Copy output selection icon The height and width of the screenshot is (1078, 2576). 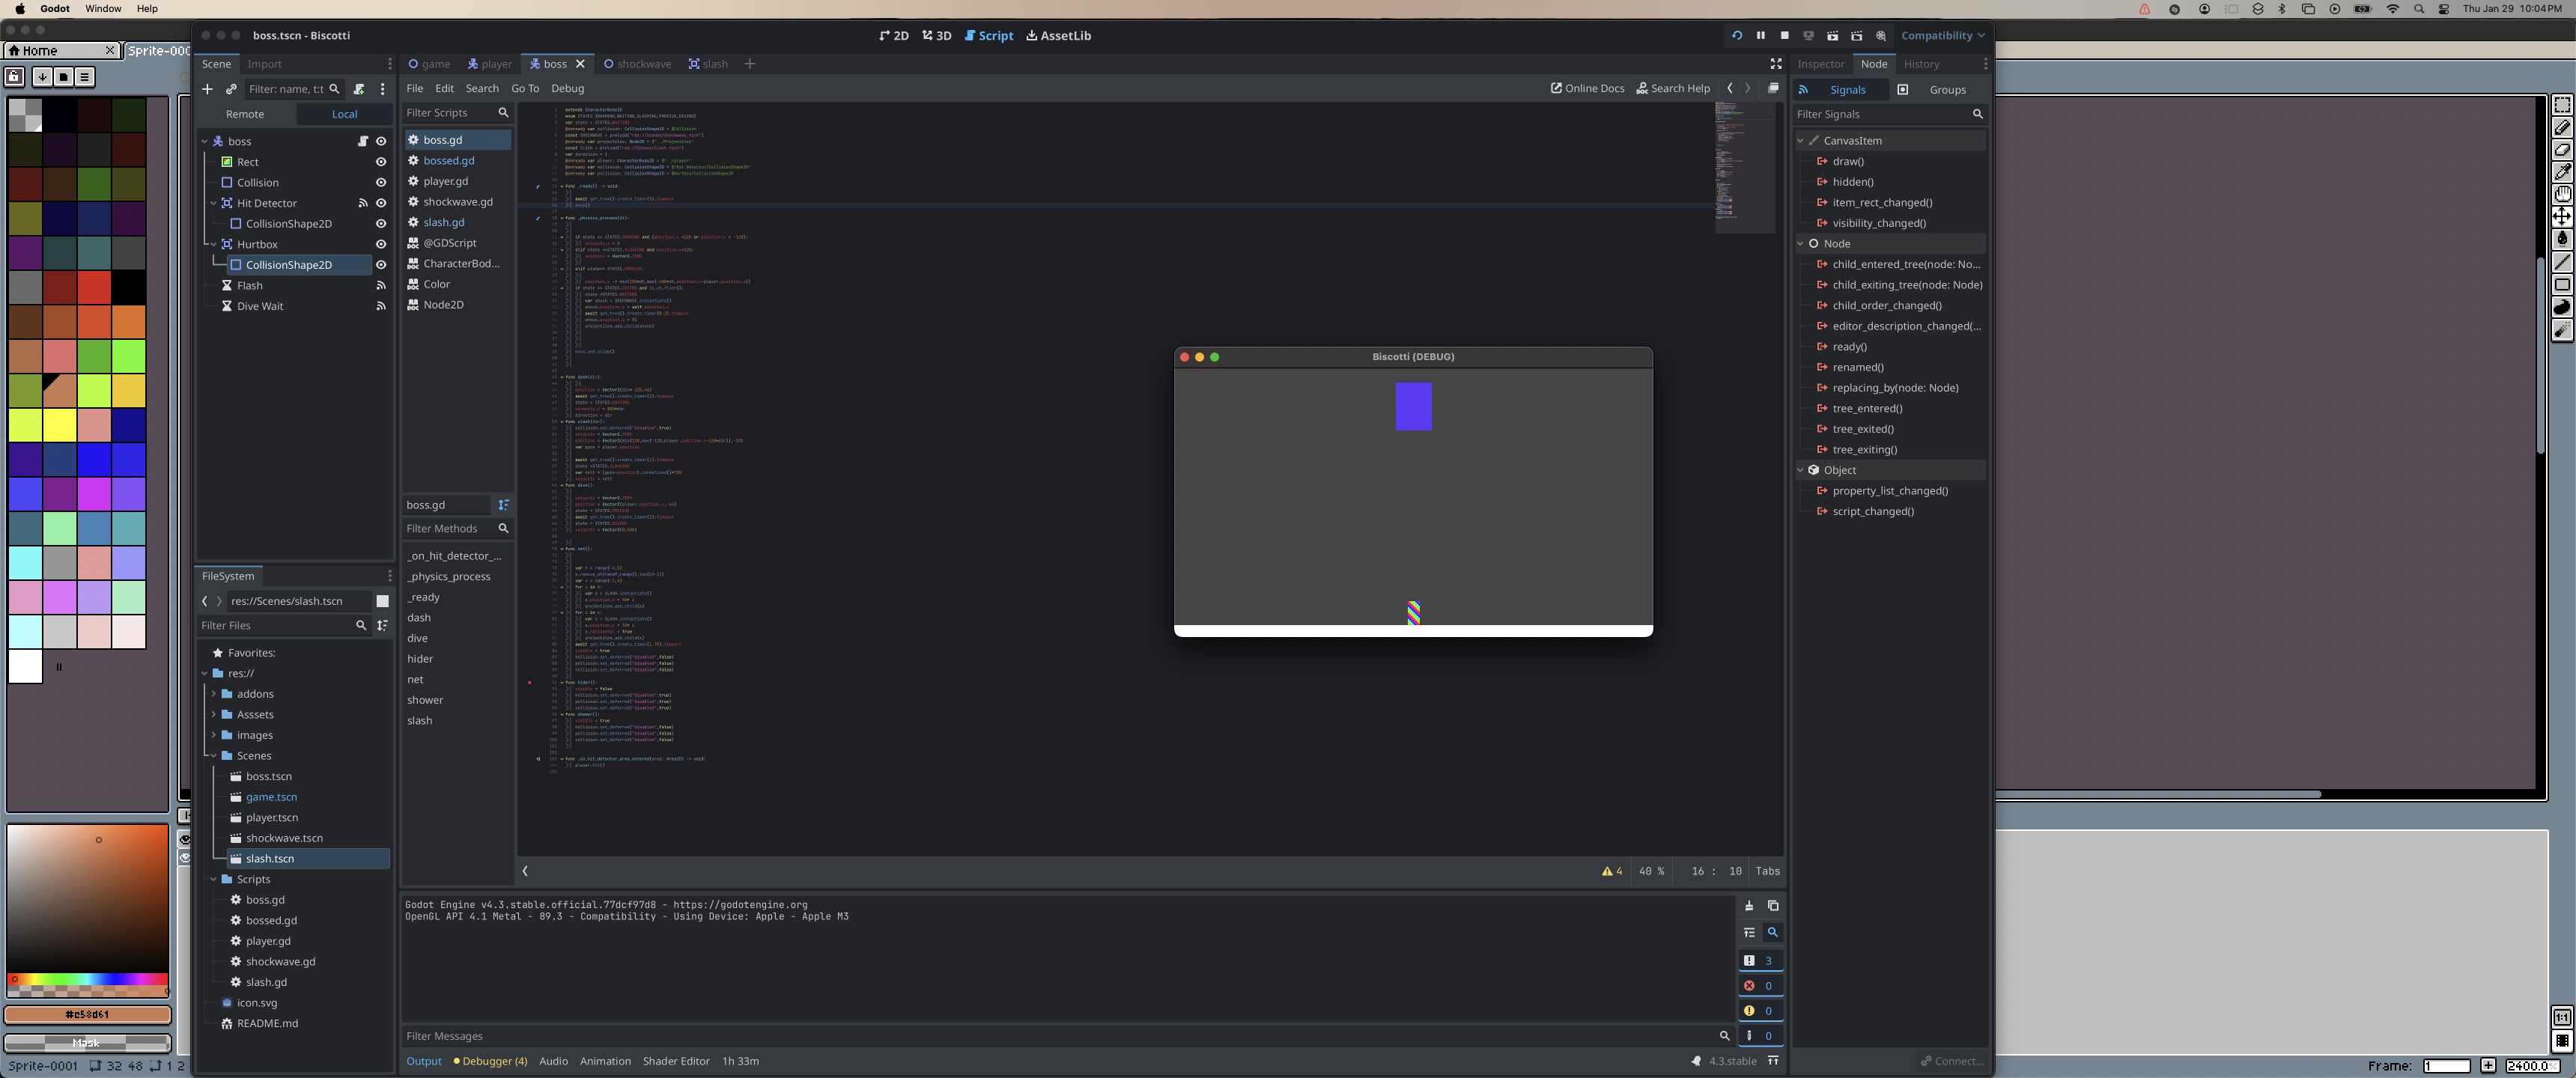1773,906
